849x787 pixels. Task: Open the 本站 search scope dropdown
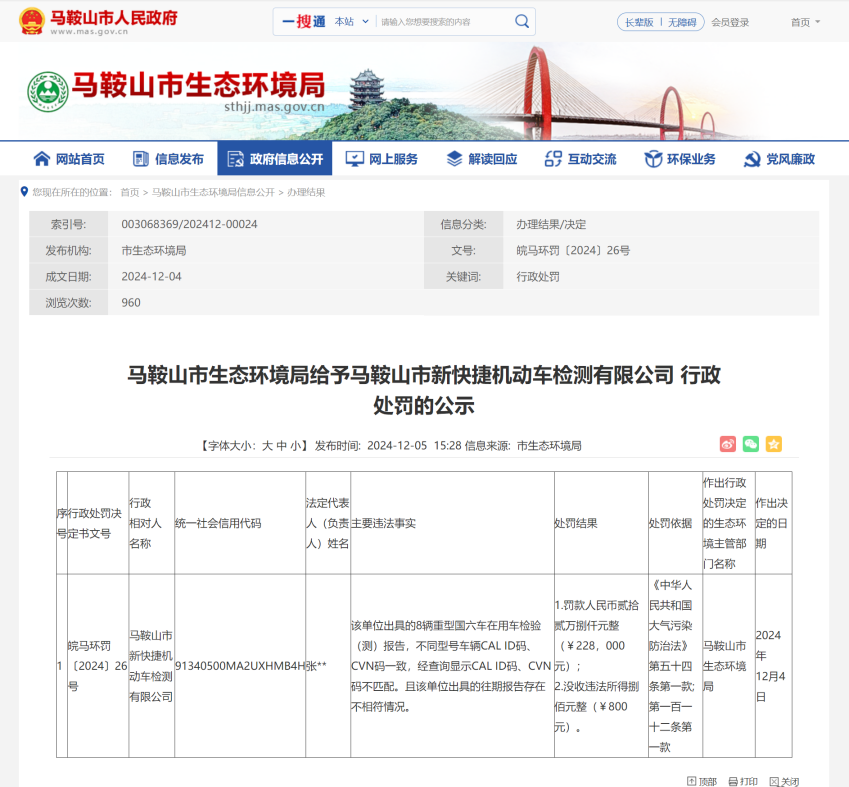(x=351, y=22)
